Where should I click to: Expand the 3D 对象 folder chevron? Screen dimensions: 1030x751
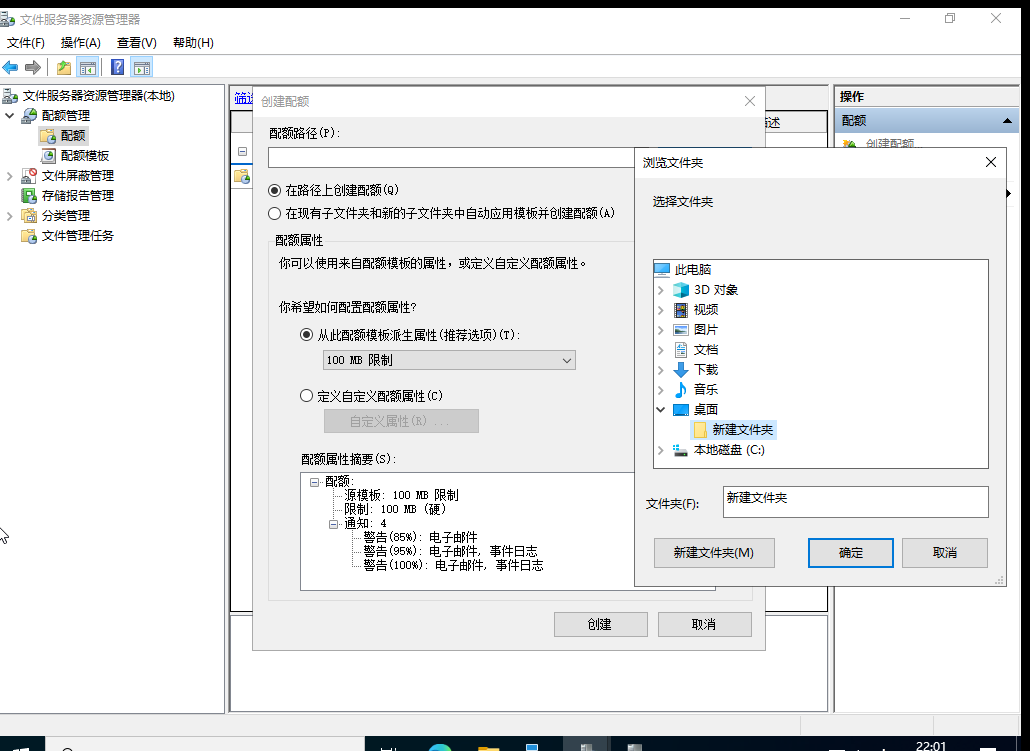click(x=661, y=290)
